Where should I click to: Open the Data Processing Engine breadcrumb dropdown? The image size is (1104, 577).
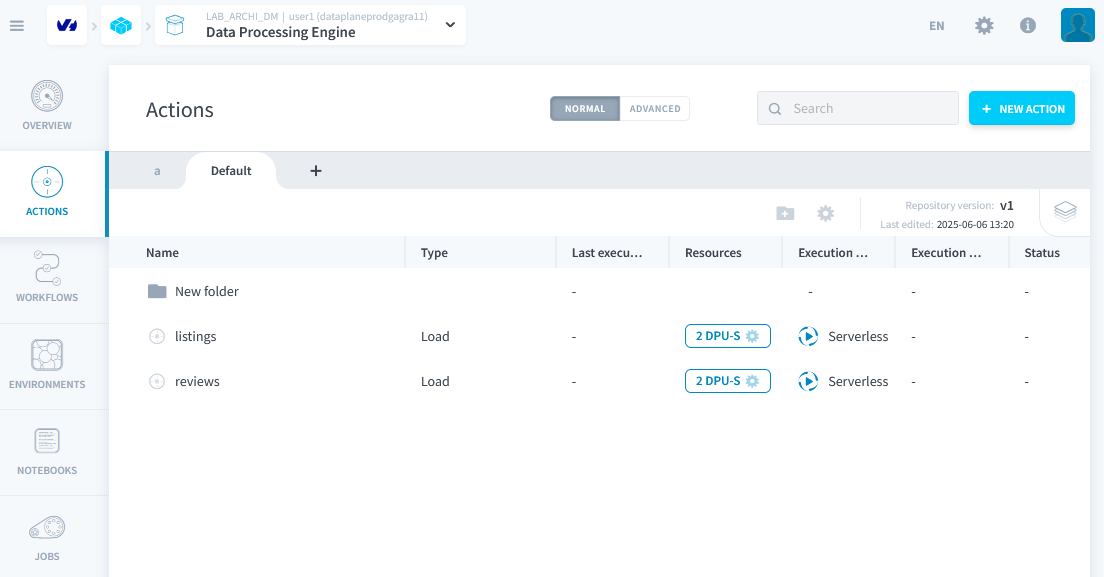click(448, 25)
